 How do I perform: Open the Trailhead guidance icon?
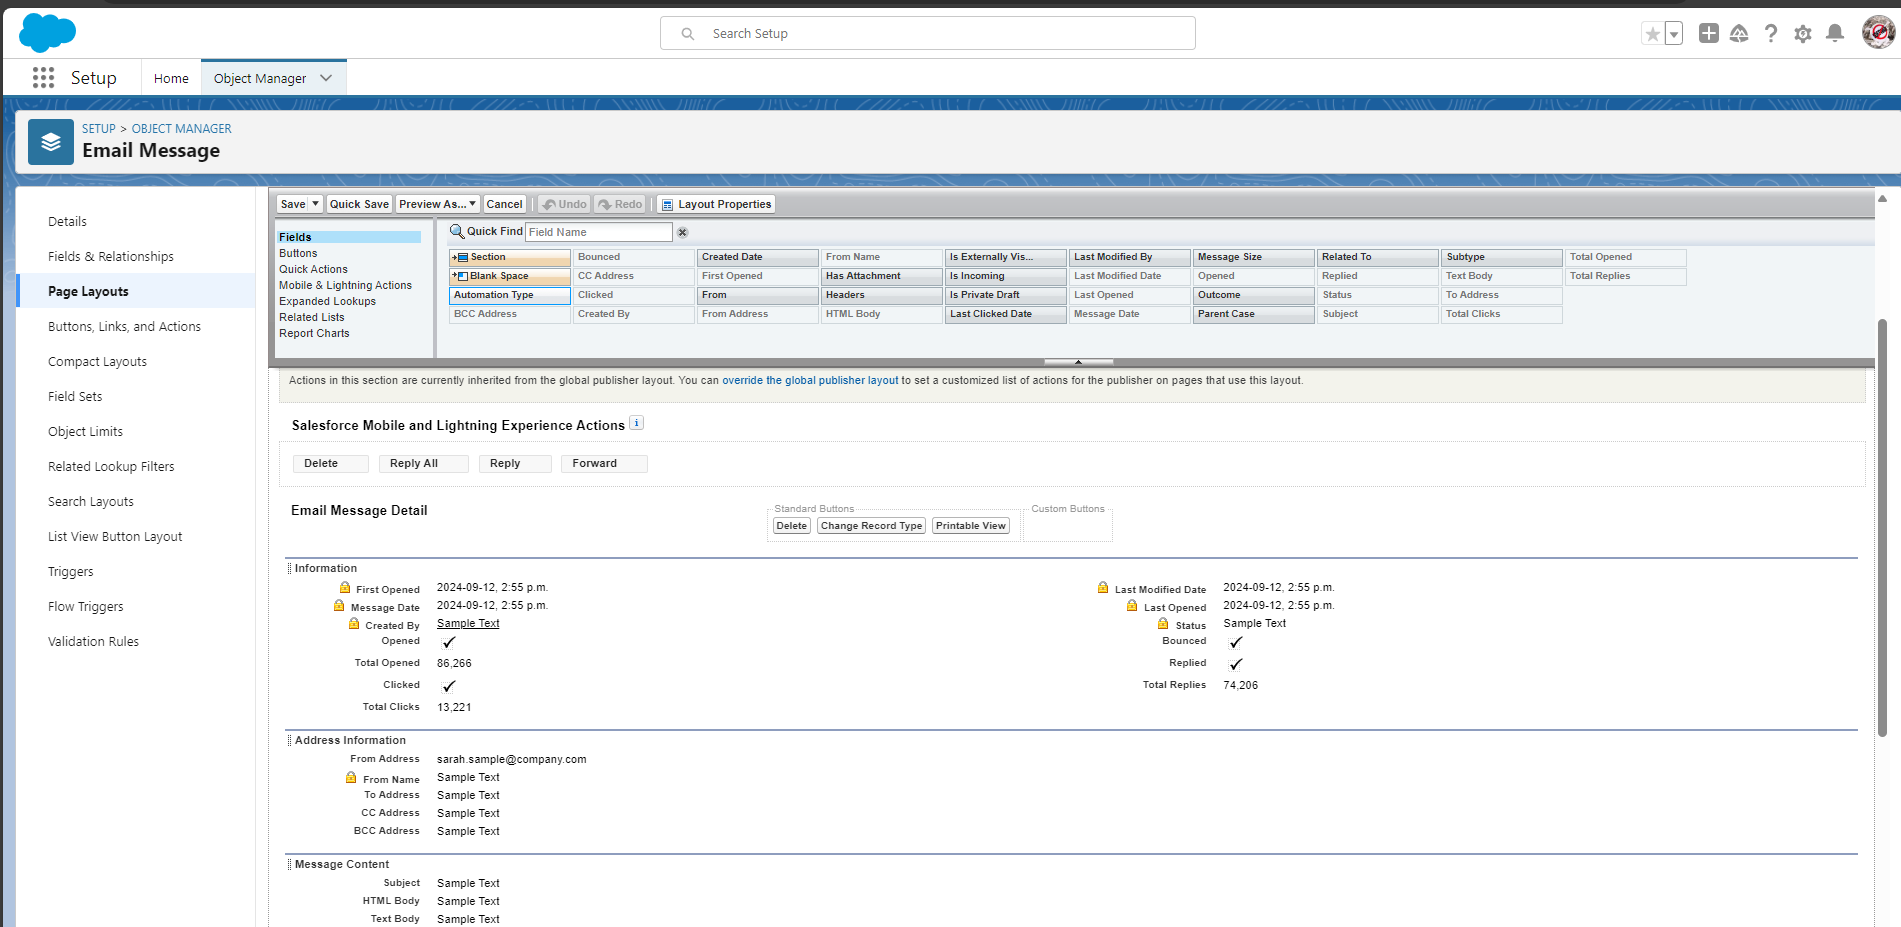[x=1739, y=33]
